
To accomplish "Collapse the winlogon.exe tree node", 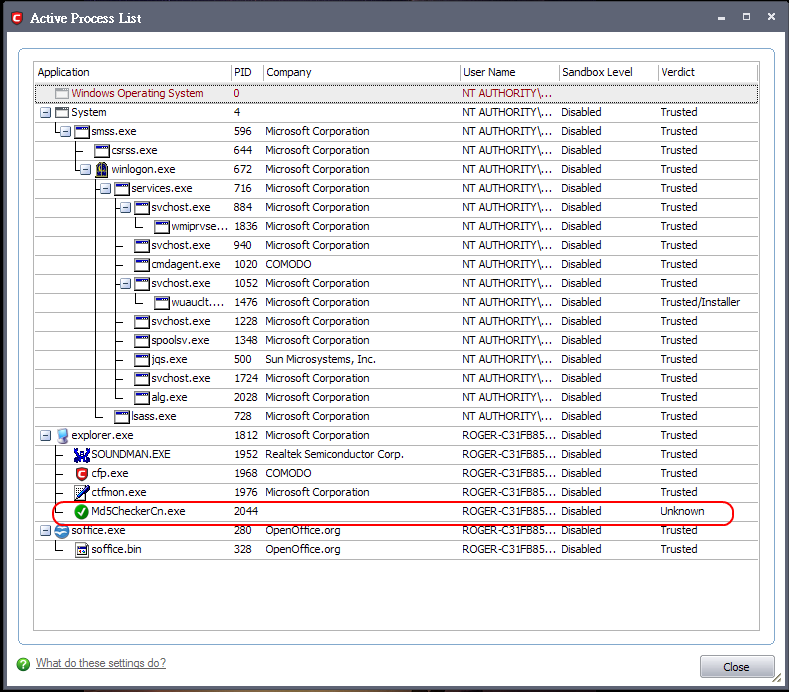I will 86,170.
